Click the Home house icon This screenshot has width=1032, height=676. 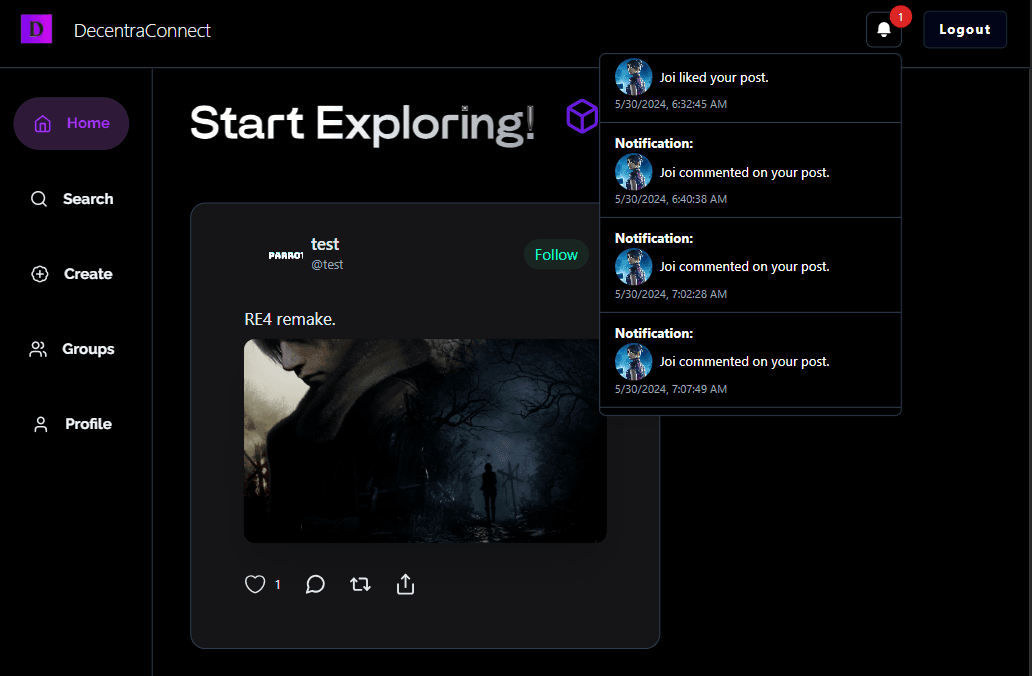[x=42, y=123]
